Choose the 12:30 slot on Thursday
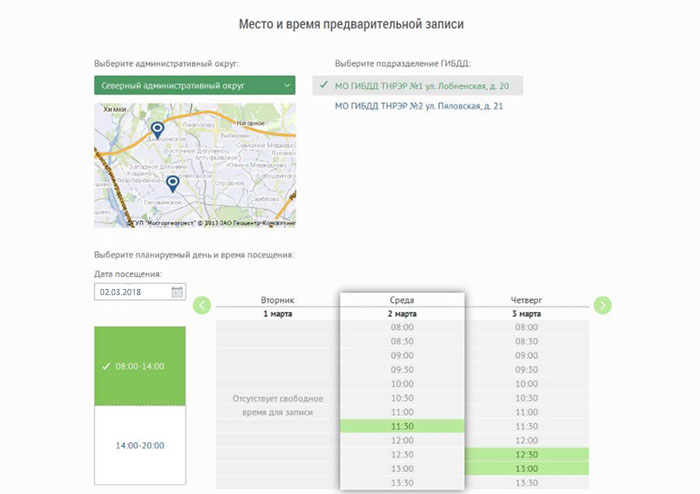 pos(527,454)
